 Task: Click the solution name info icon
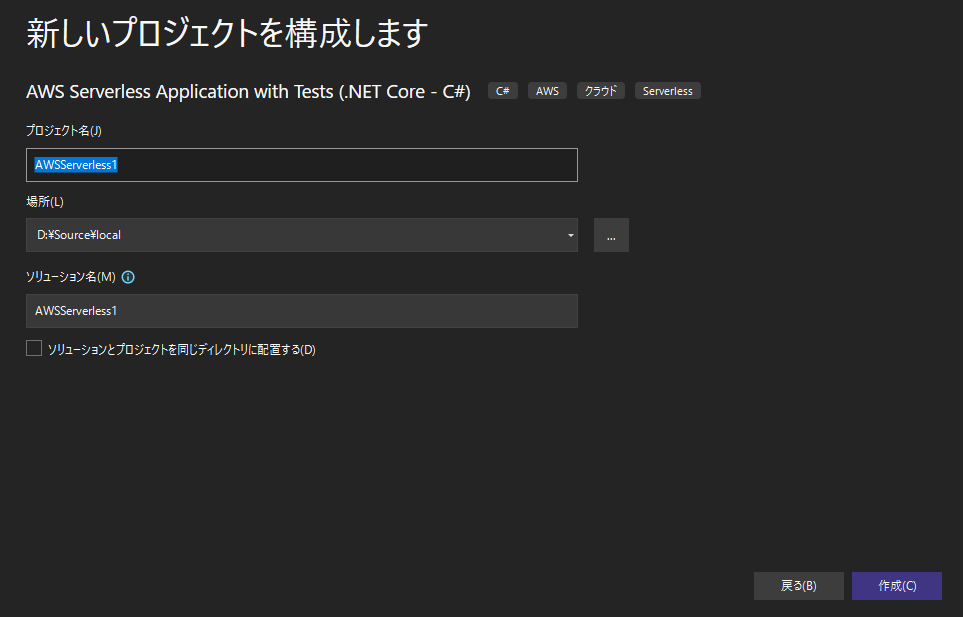coord(128,277)
